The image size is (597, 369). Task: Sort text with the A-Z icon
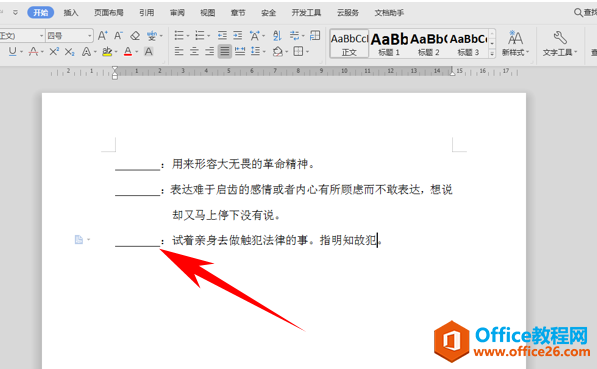[277, 36]
